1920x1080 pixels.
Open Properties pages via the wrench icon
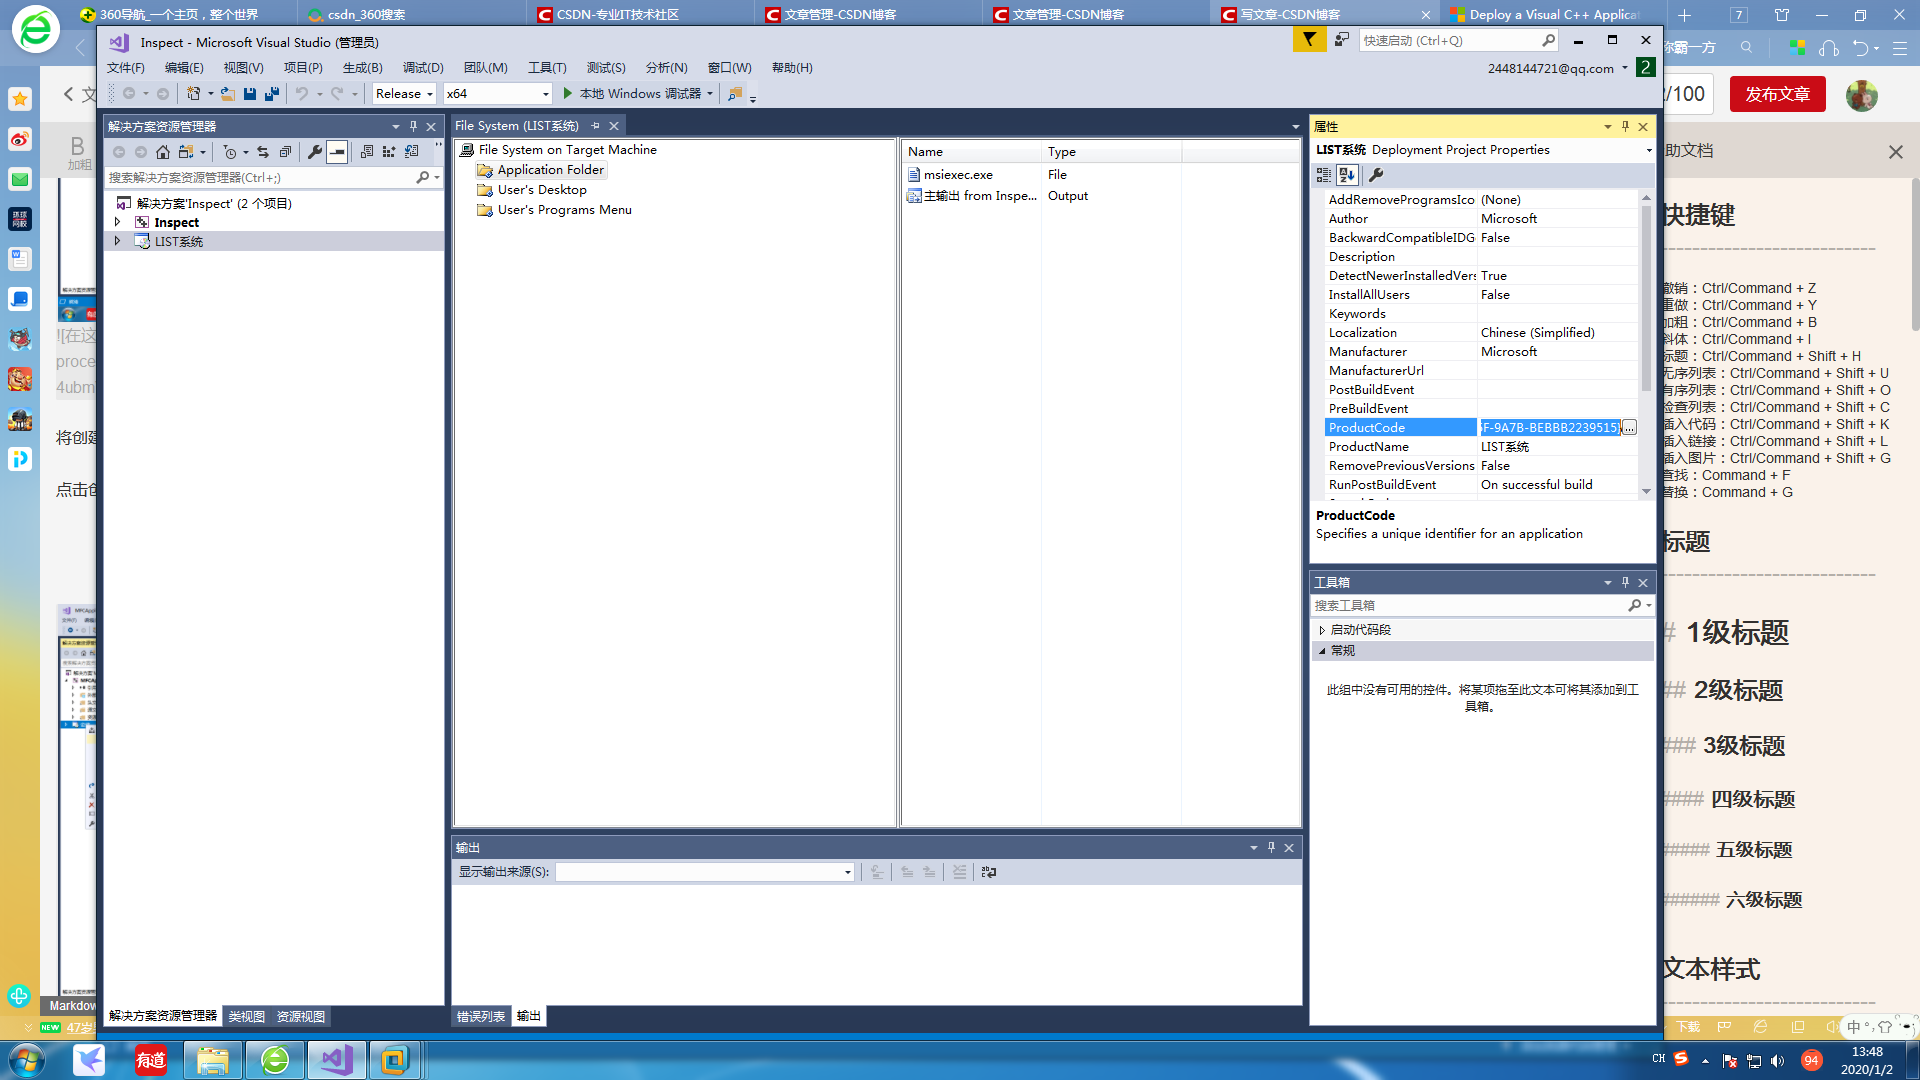pos(1377,175)
